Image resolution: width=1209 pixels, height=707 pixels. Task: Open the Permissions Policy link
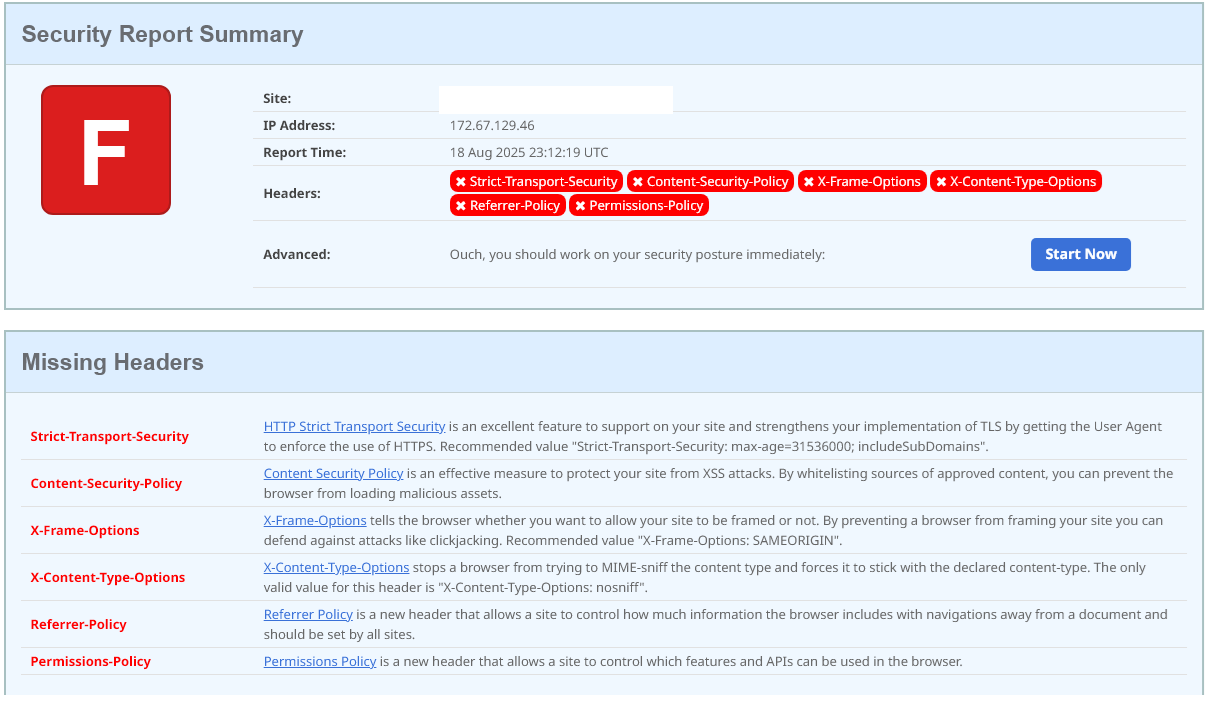pos(320,661)
